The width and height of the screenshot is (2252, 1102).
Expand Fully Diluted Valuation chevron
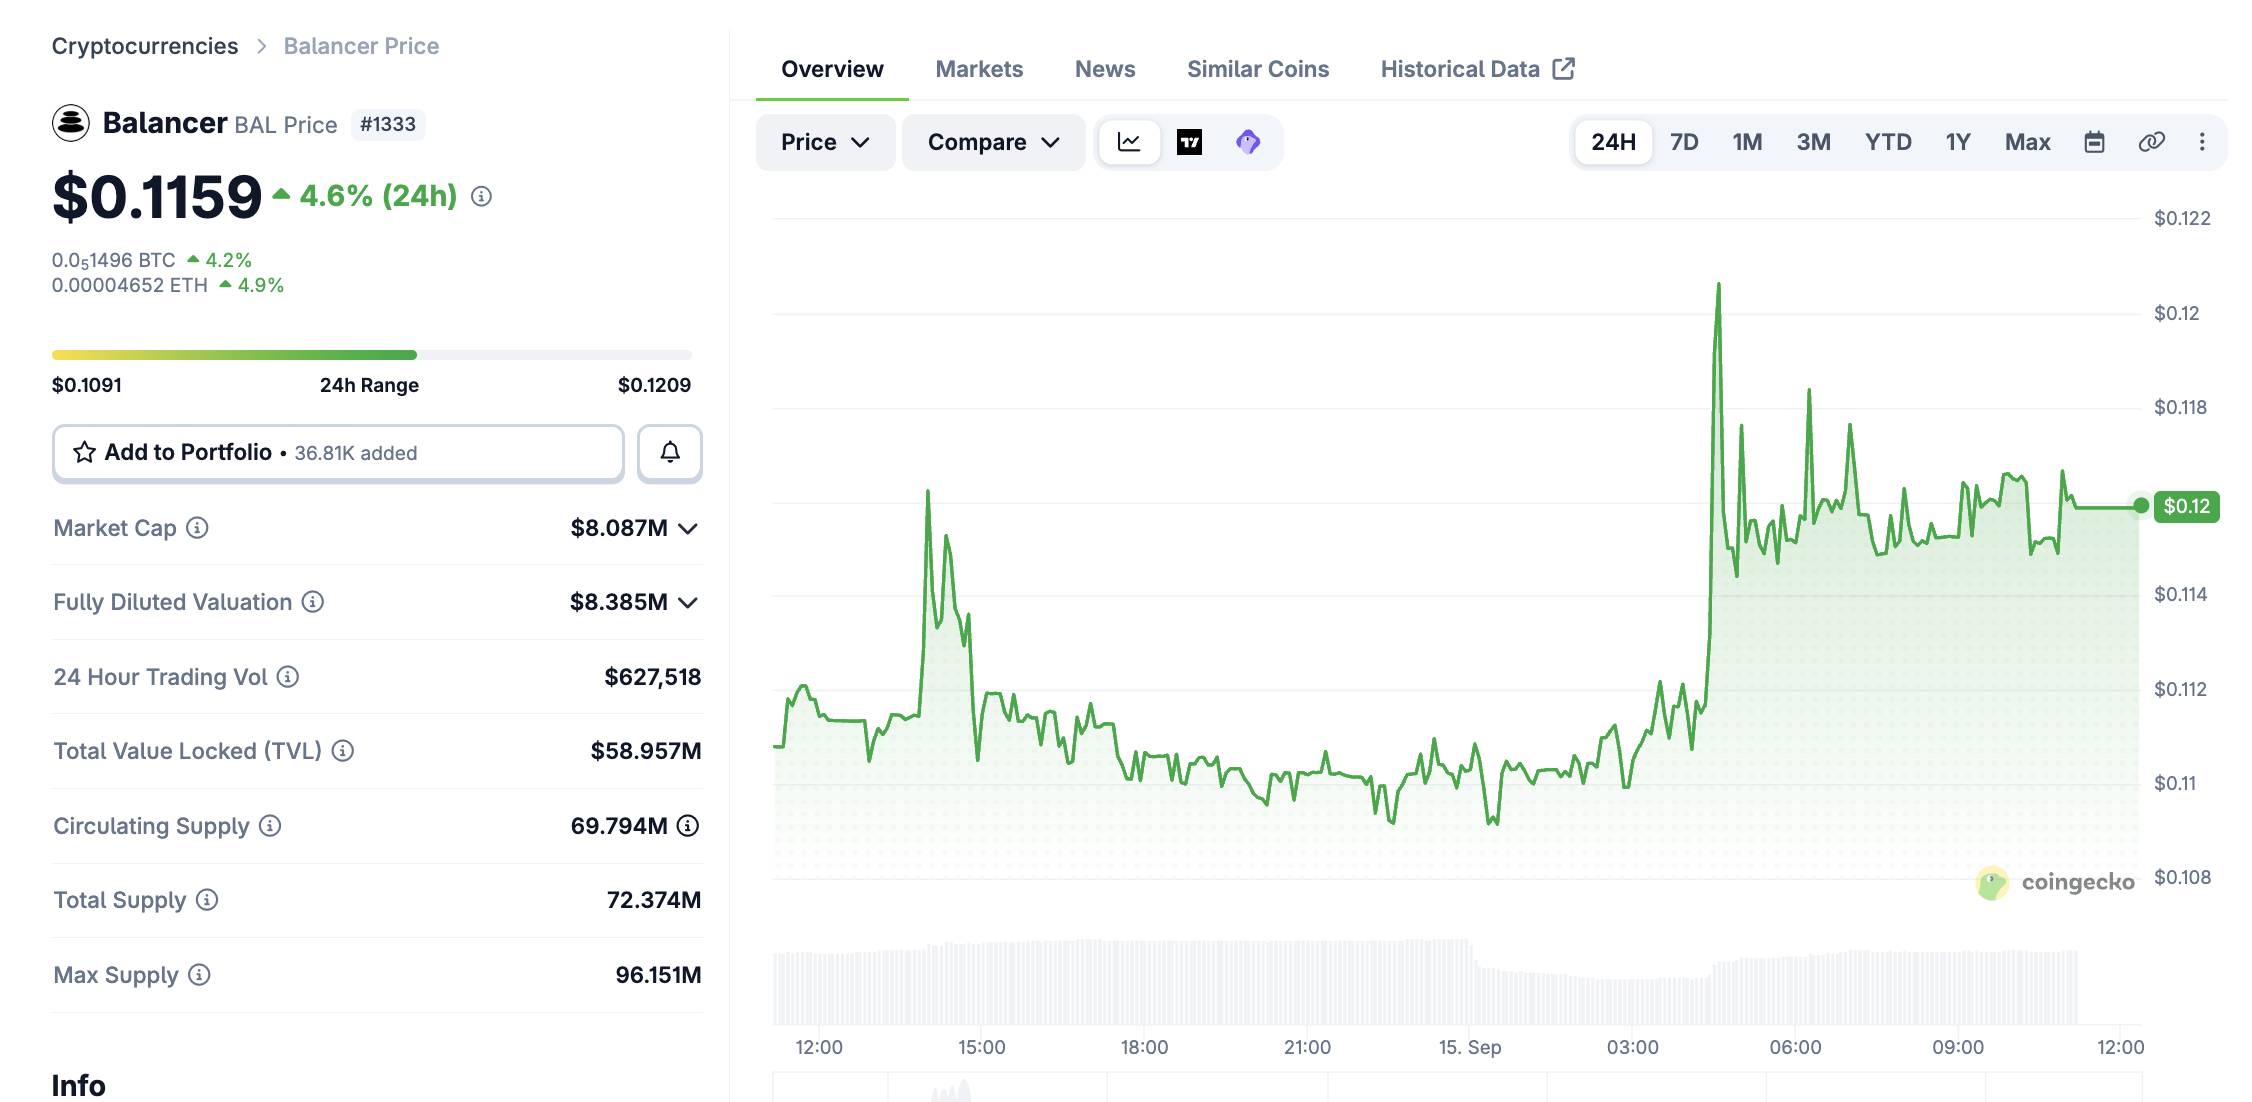[688, 603]
